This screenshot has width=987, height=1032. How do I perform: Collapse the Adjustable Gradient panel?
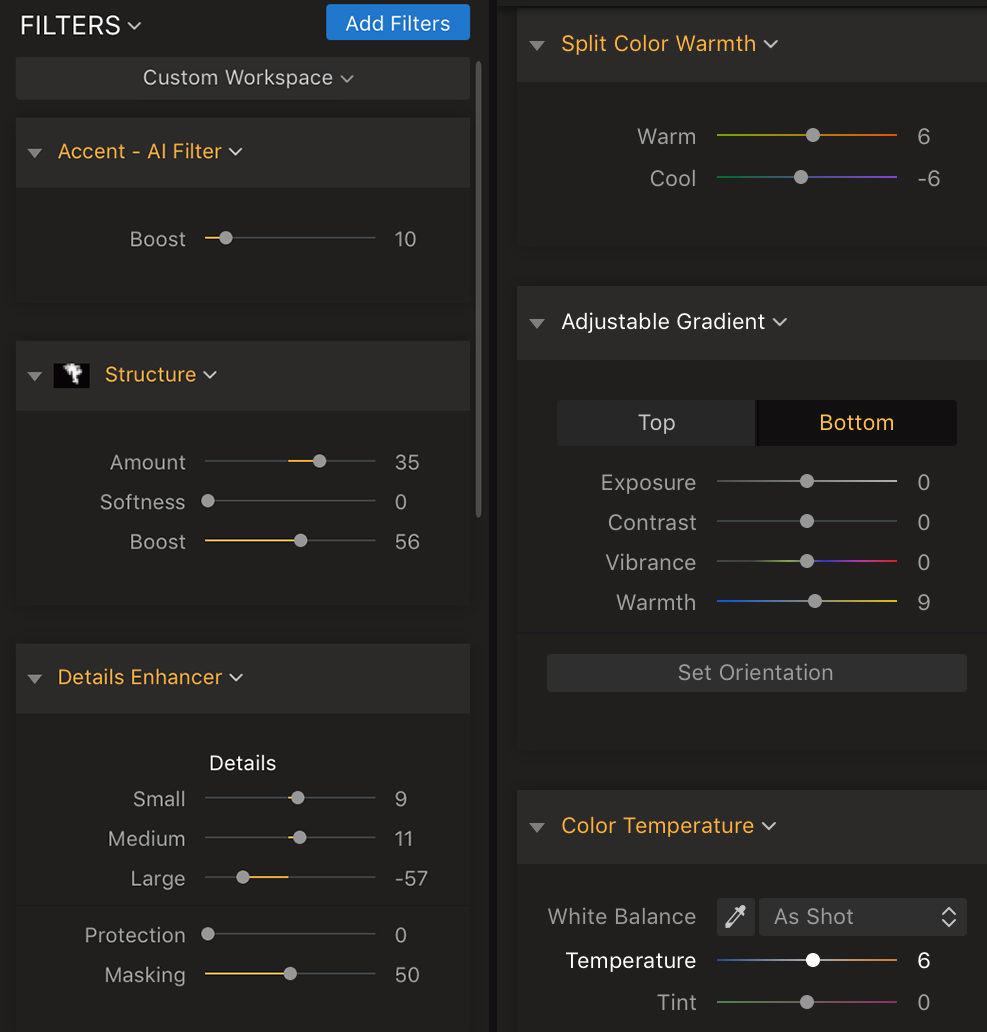pos(538,323)
